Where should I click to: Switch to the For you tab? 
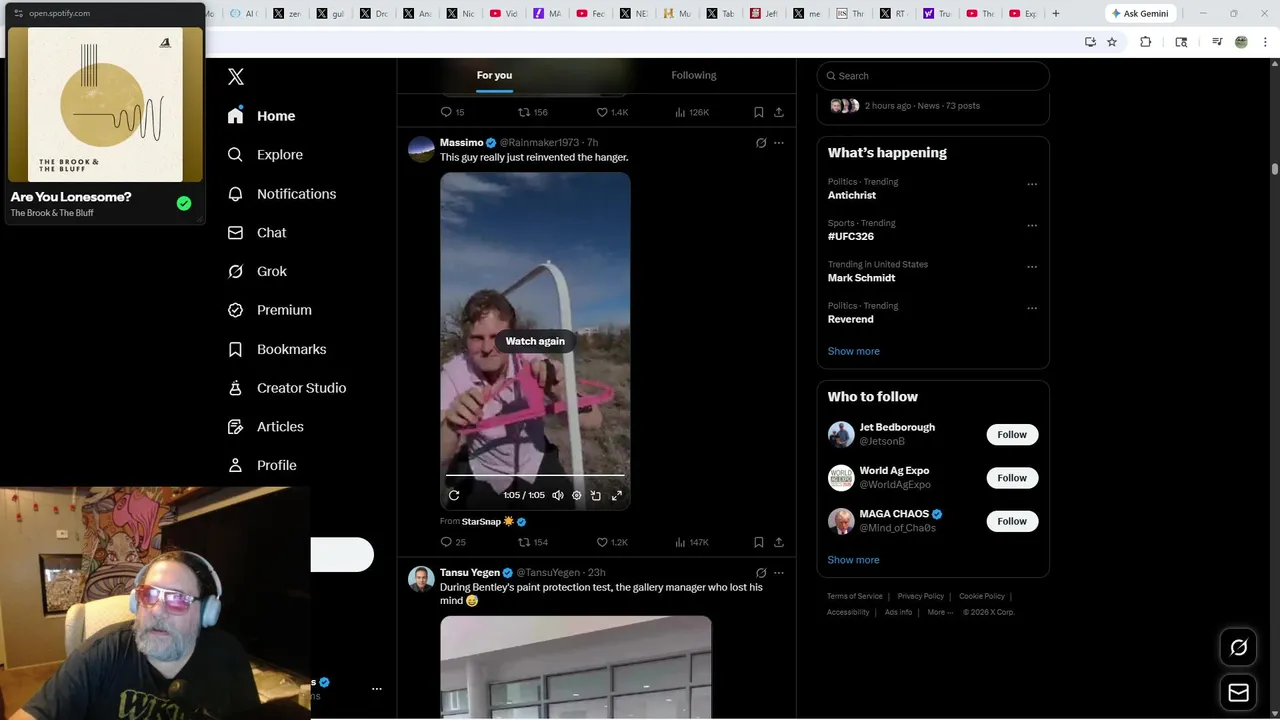click(x=494, y=75)
